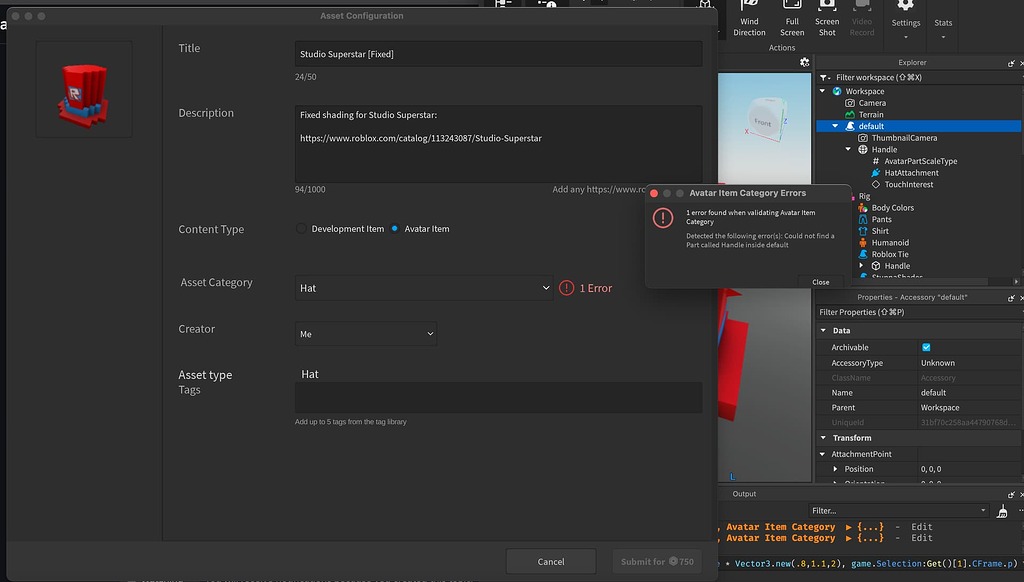Click the Cancel button
The image size is (1024, 582).
coord(550,561)
